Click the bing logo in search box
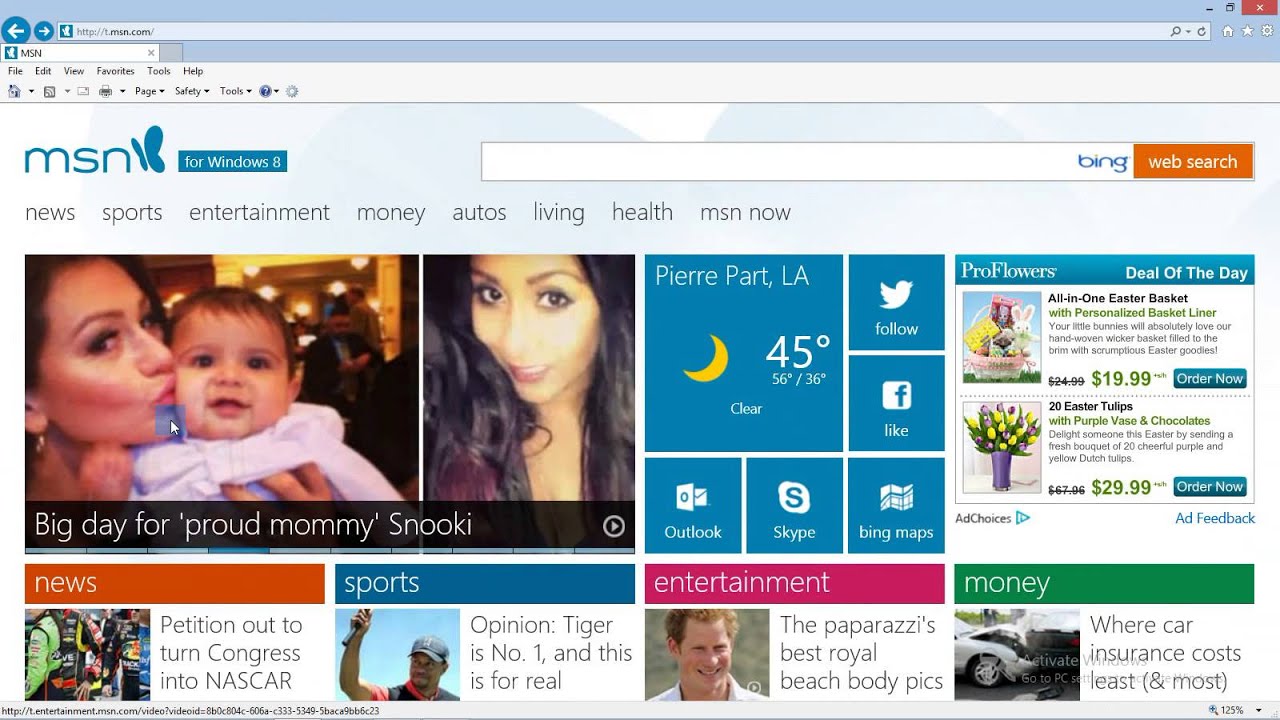Viewport: 1280px width, 720px height. (x=1102, y=161)
